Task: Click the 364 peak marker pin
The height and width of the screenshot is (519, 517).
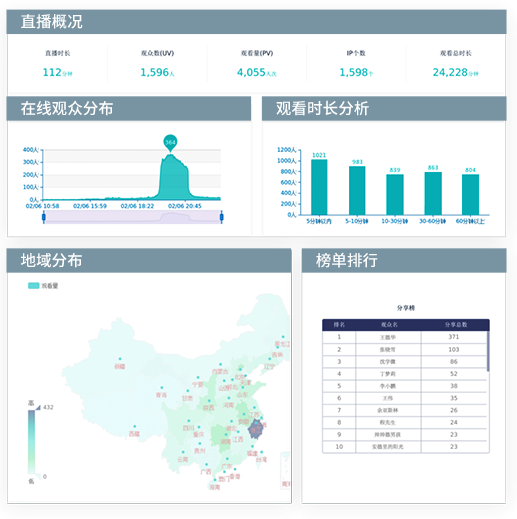Action: pyautogui.click(x=170, y=143)
